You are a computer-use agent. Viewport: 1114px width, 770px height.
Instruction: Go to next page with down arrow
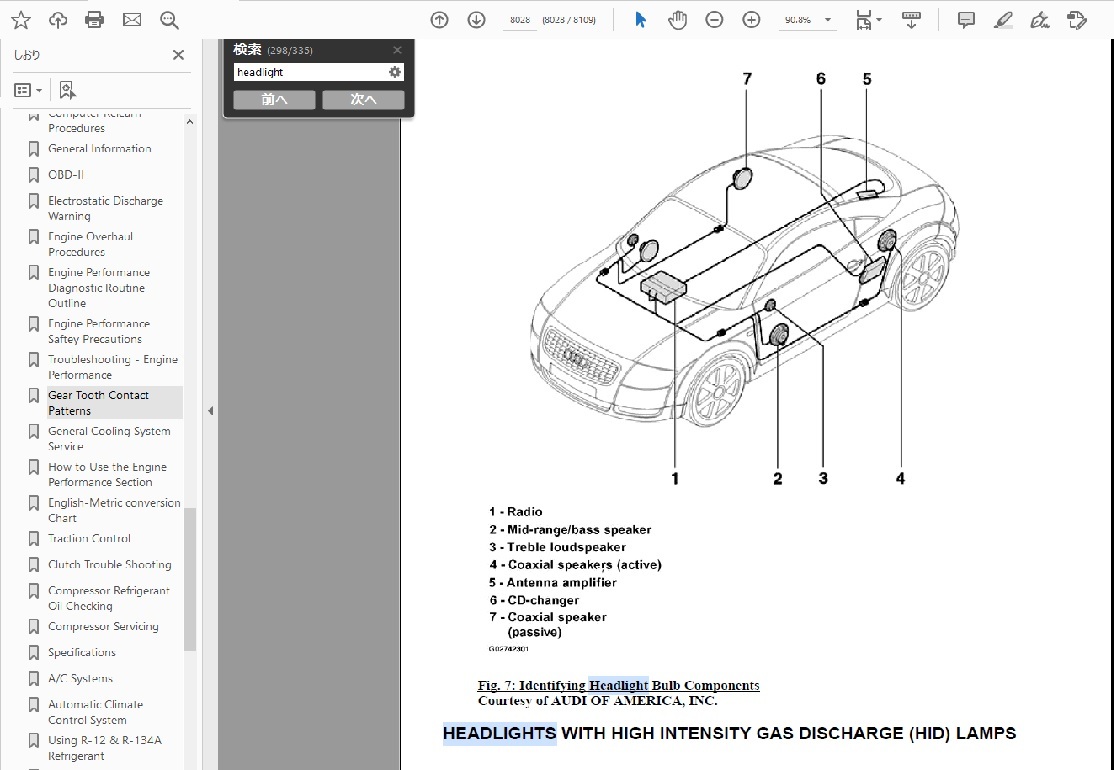[x=476, y=20]
